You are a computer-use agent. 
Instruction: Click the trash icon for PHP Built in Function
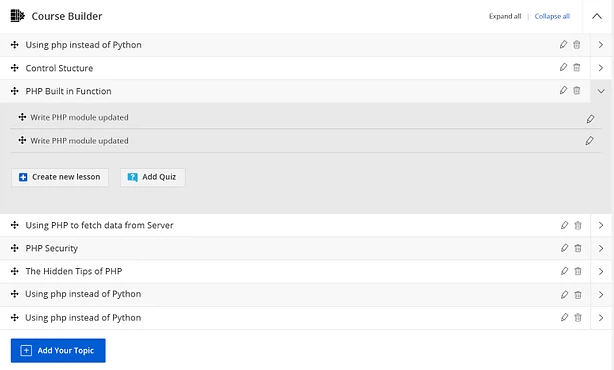click(576, 90)
